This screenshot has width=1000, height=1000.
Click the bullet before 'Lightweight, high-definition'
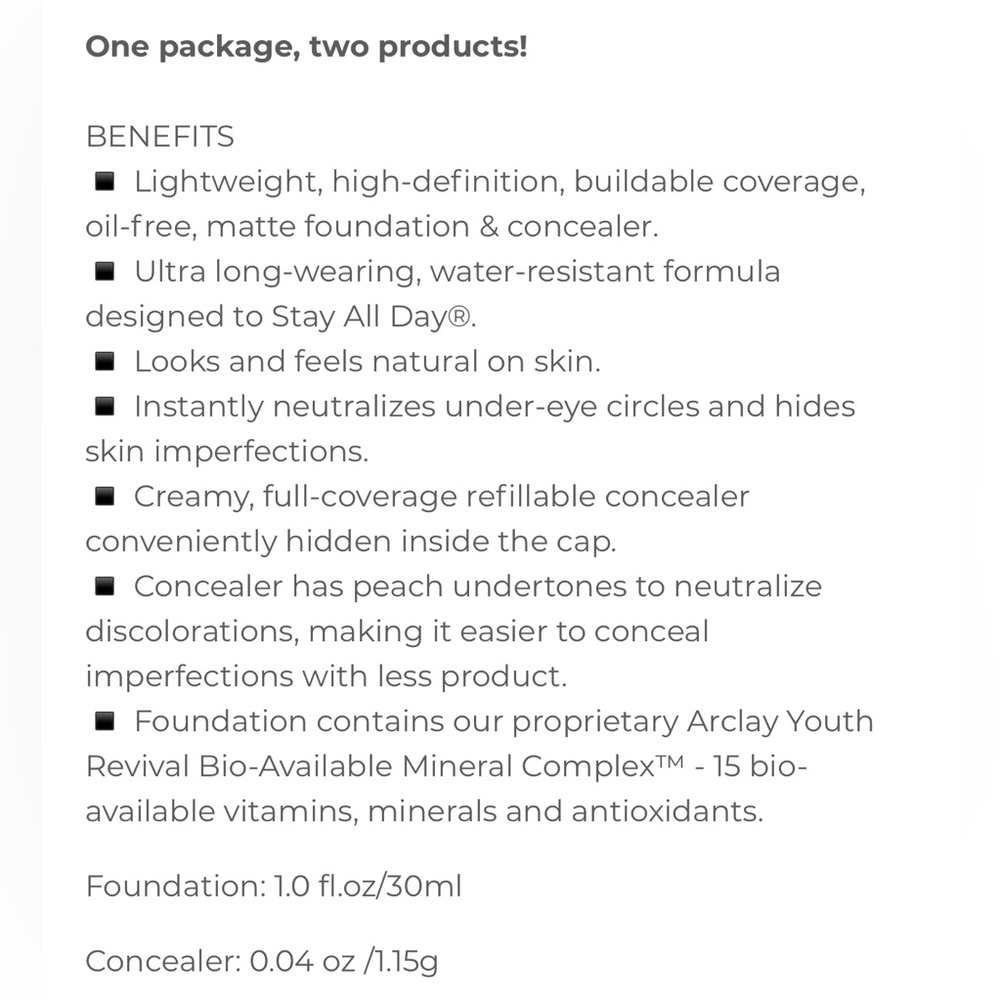coord(105,182)
